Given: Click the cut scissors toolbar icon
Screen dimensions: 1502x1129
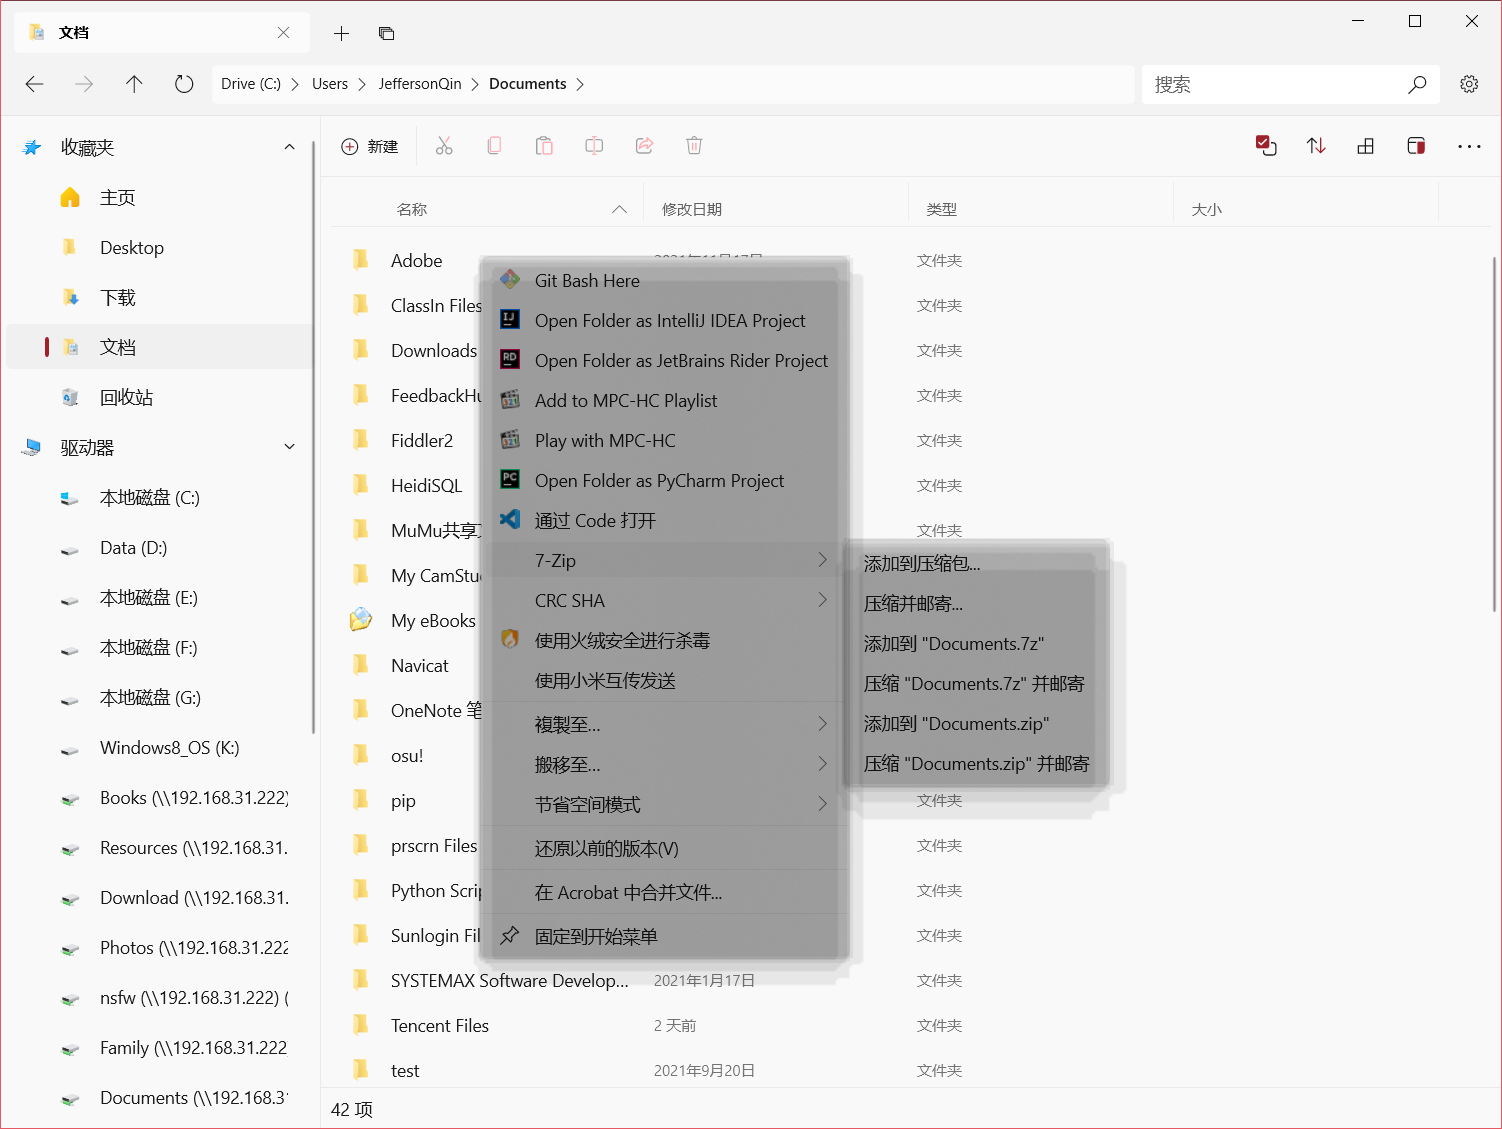Looking at the screenshot, I should pos(444,146).
